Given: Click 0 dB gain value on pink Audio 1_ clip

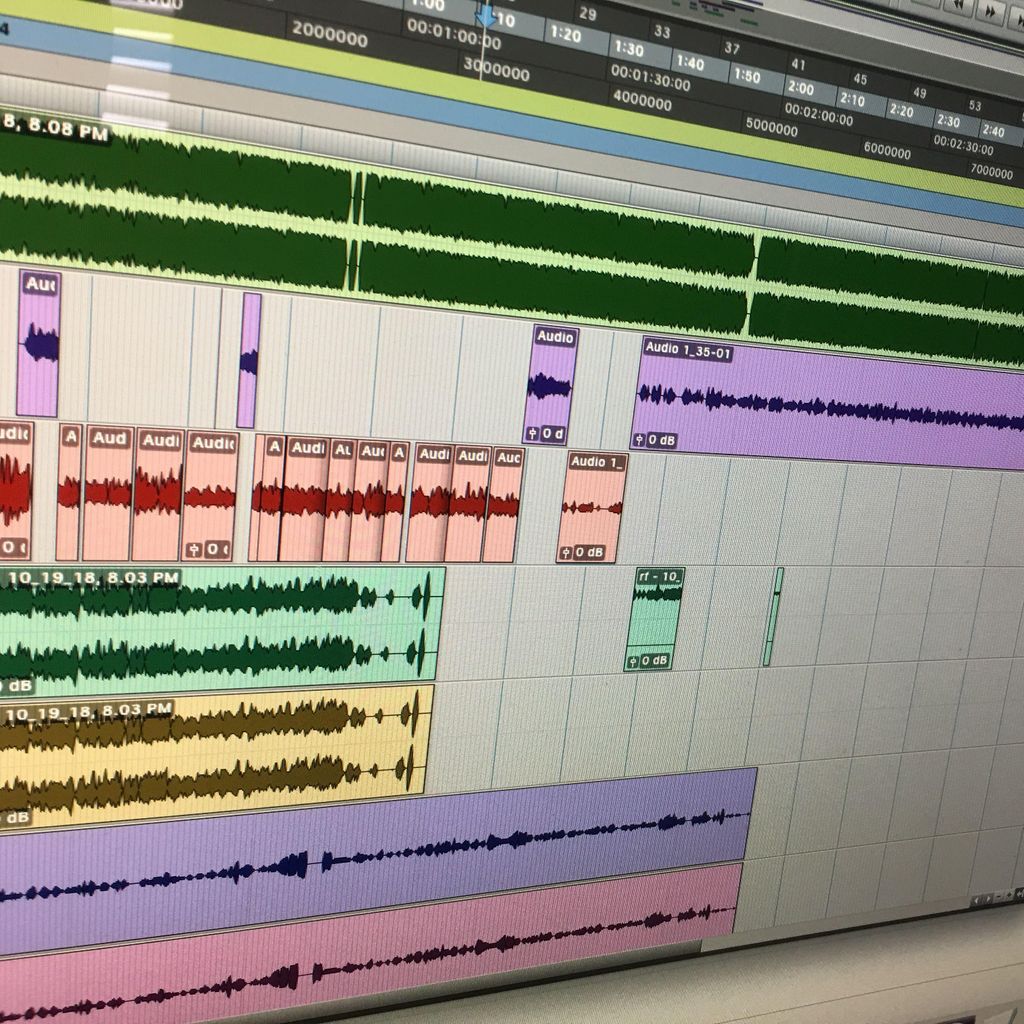Looking at the screenshot, I should pyautogui.click(x=588, y=552).
